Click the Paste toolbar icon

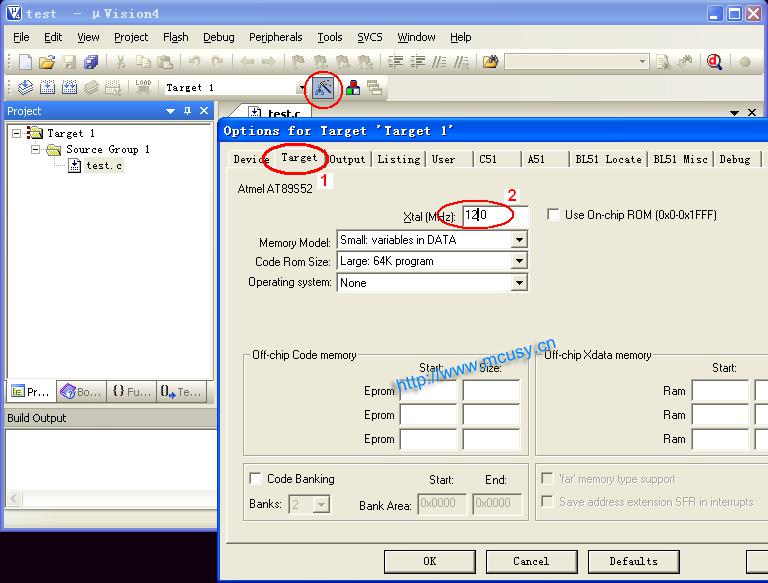pyautogui.click(x=165, y=62)
